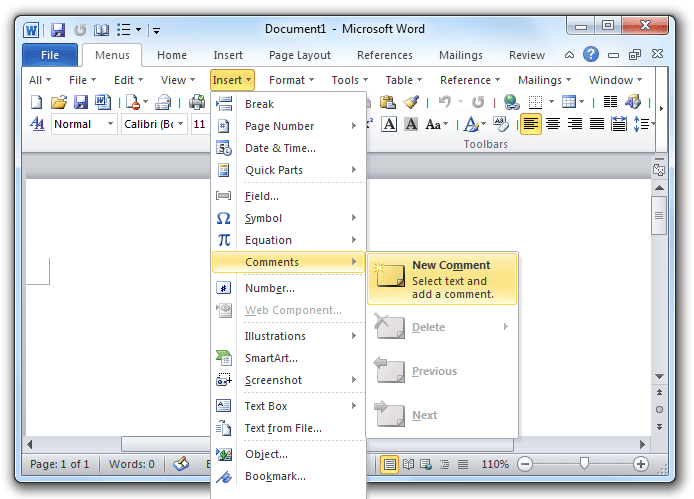
Task: Click the Break menu item icon
Action: coord(224,104)
